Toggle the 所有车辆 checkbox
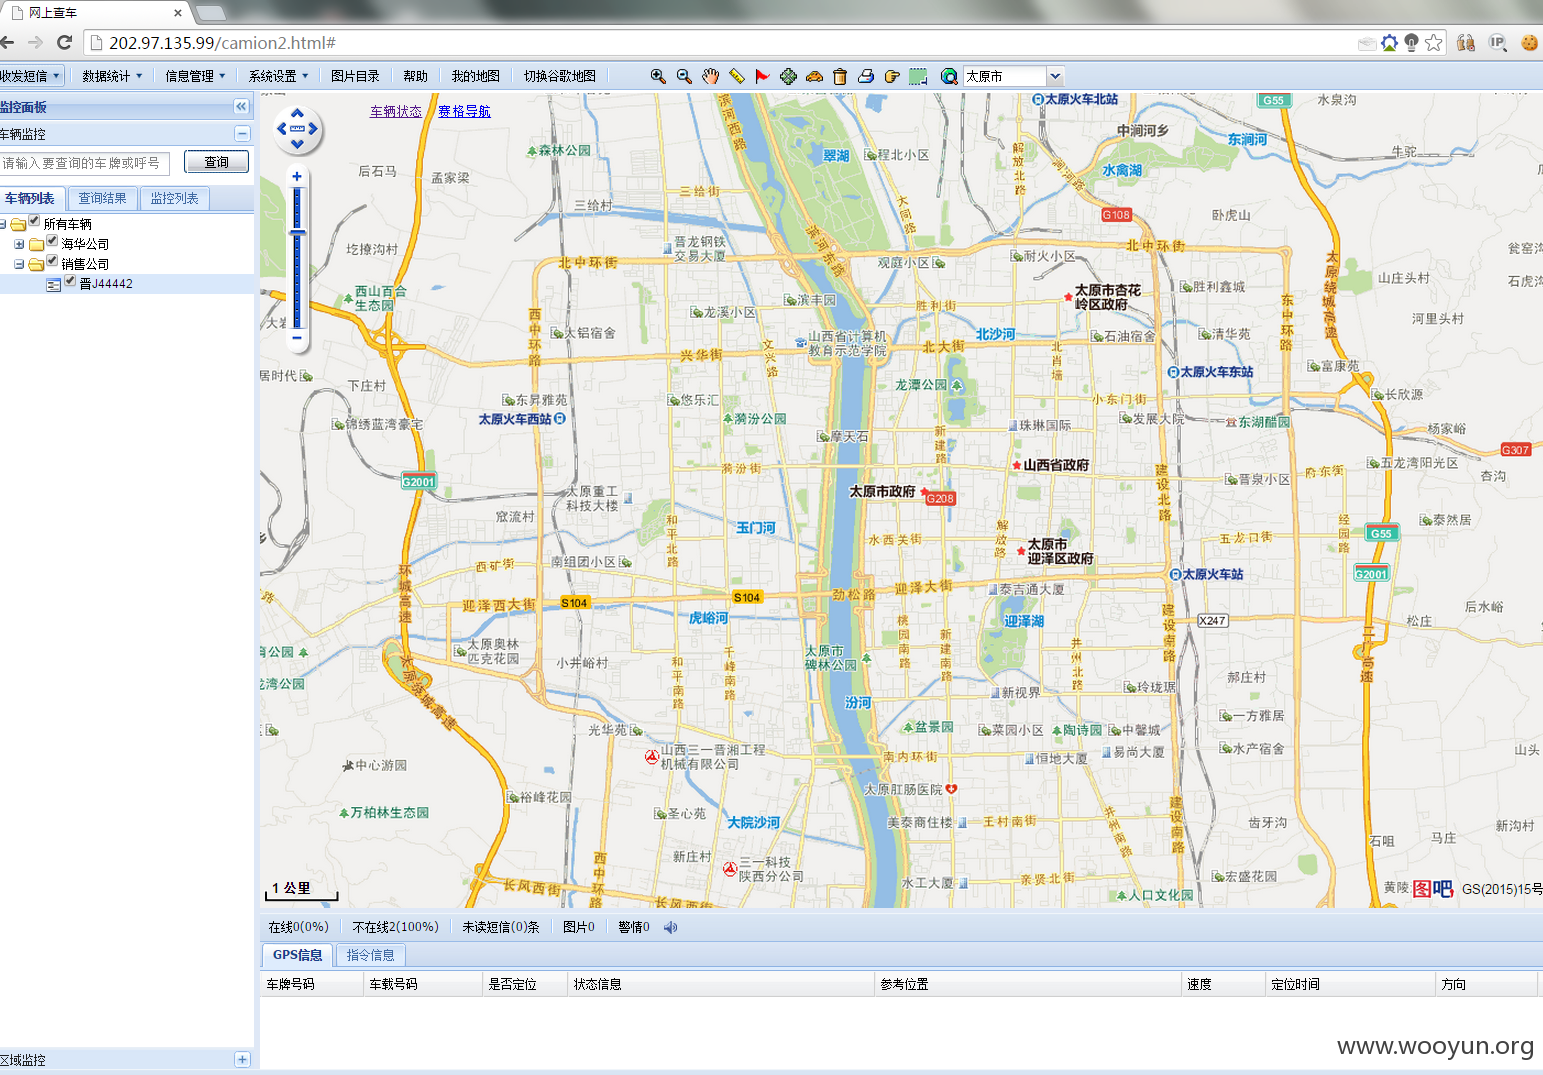The height and width of the screenshot is (1075, 1543). (x=34, y=221)
